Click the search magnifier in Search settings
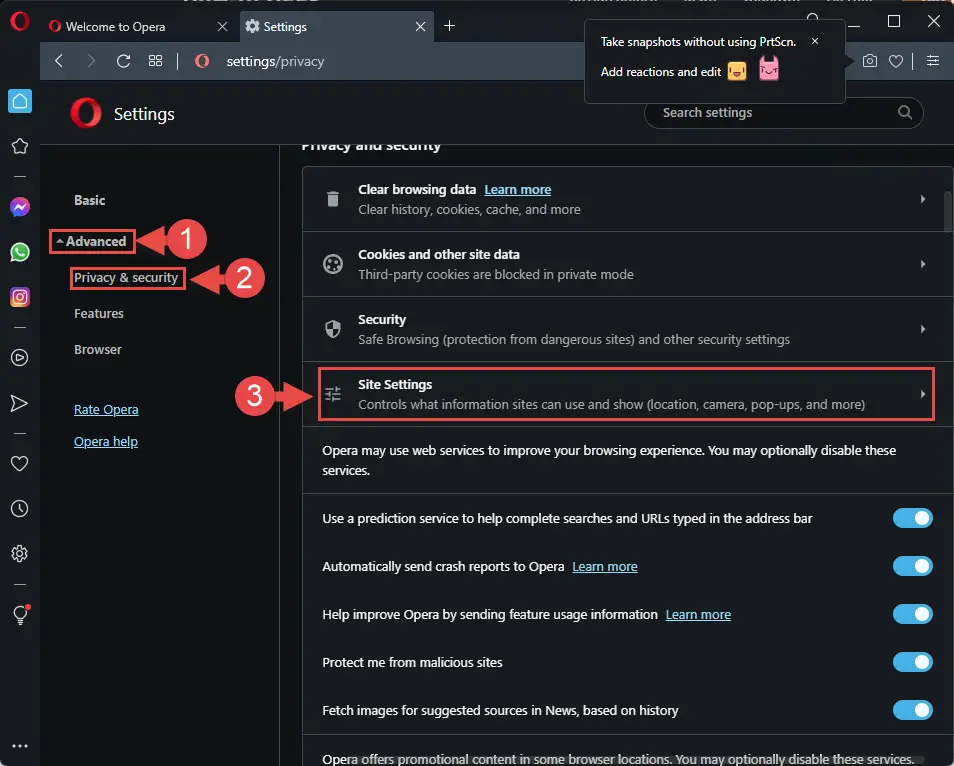Screen dimensions: 954x766 pos(905,113)
